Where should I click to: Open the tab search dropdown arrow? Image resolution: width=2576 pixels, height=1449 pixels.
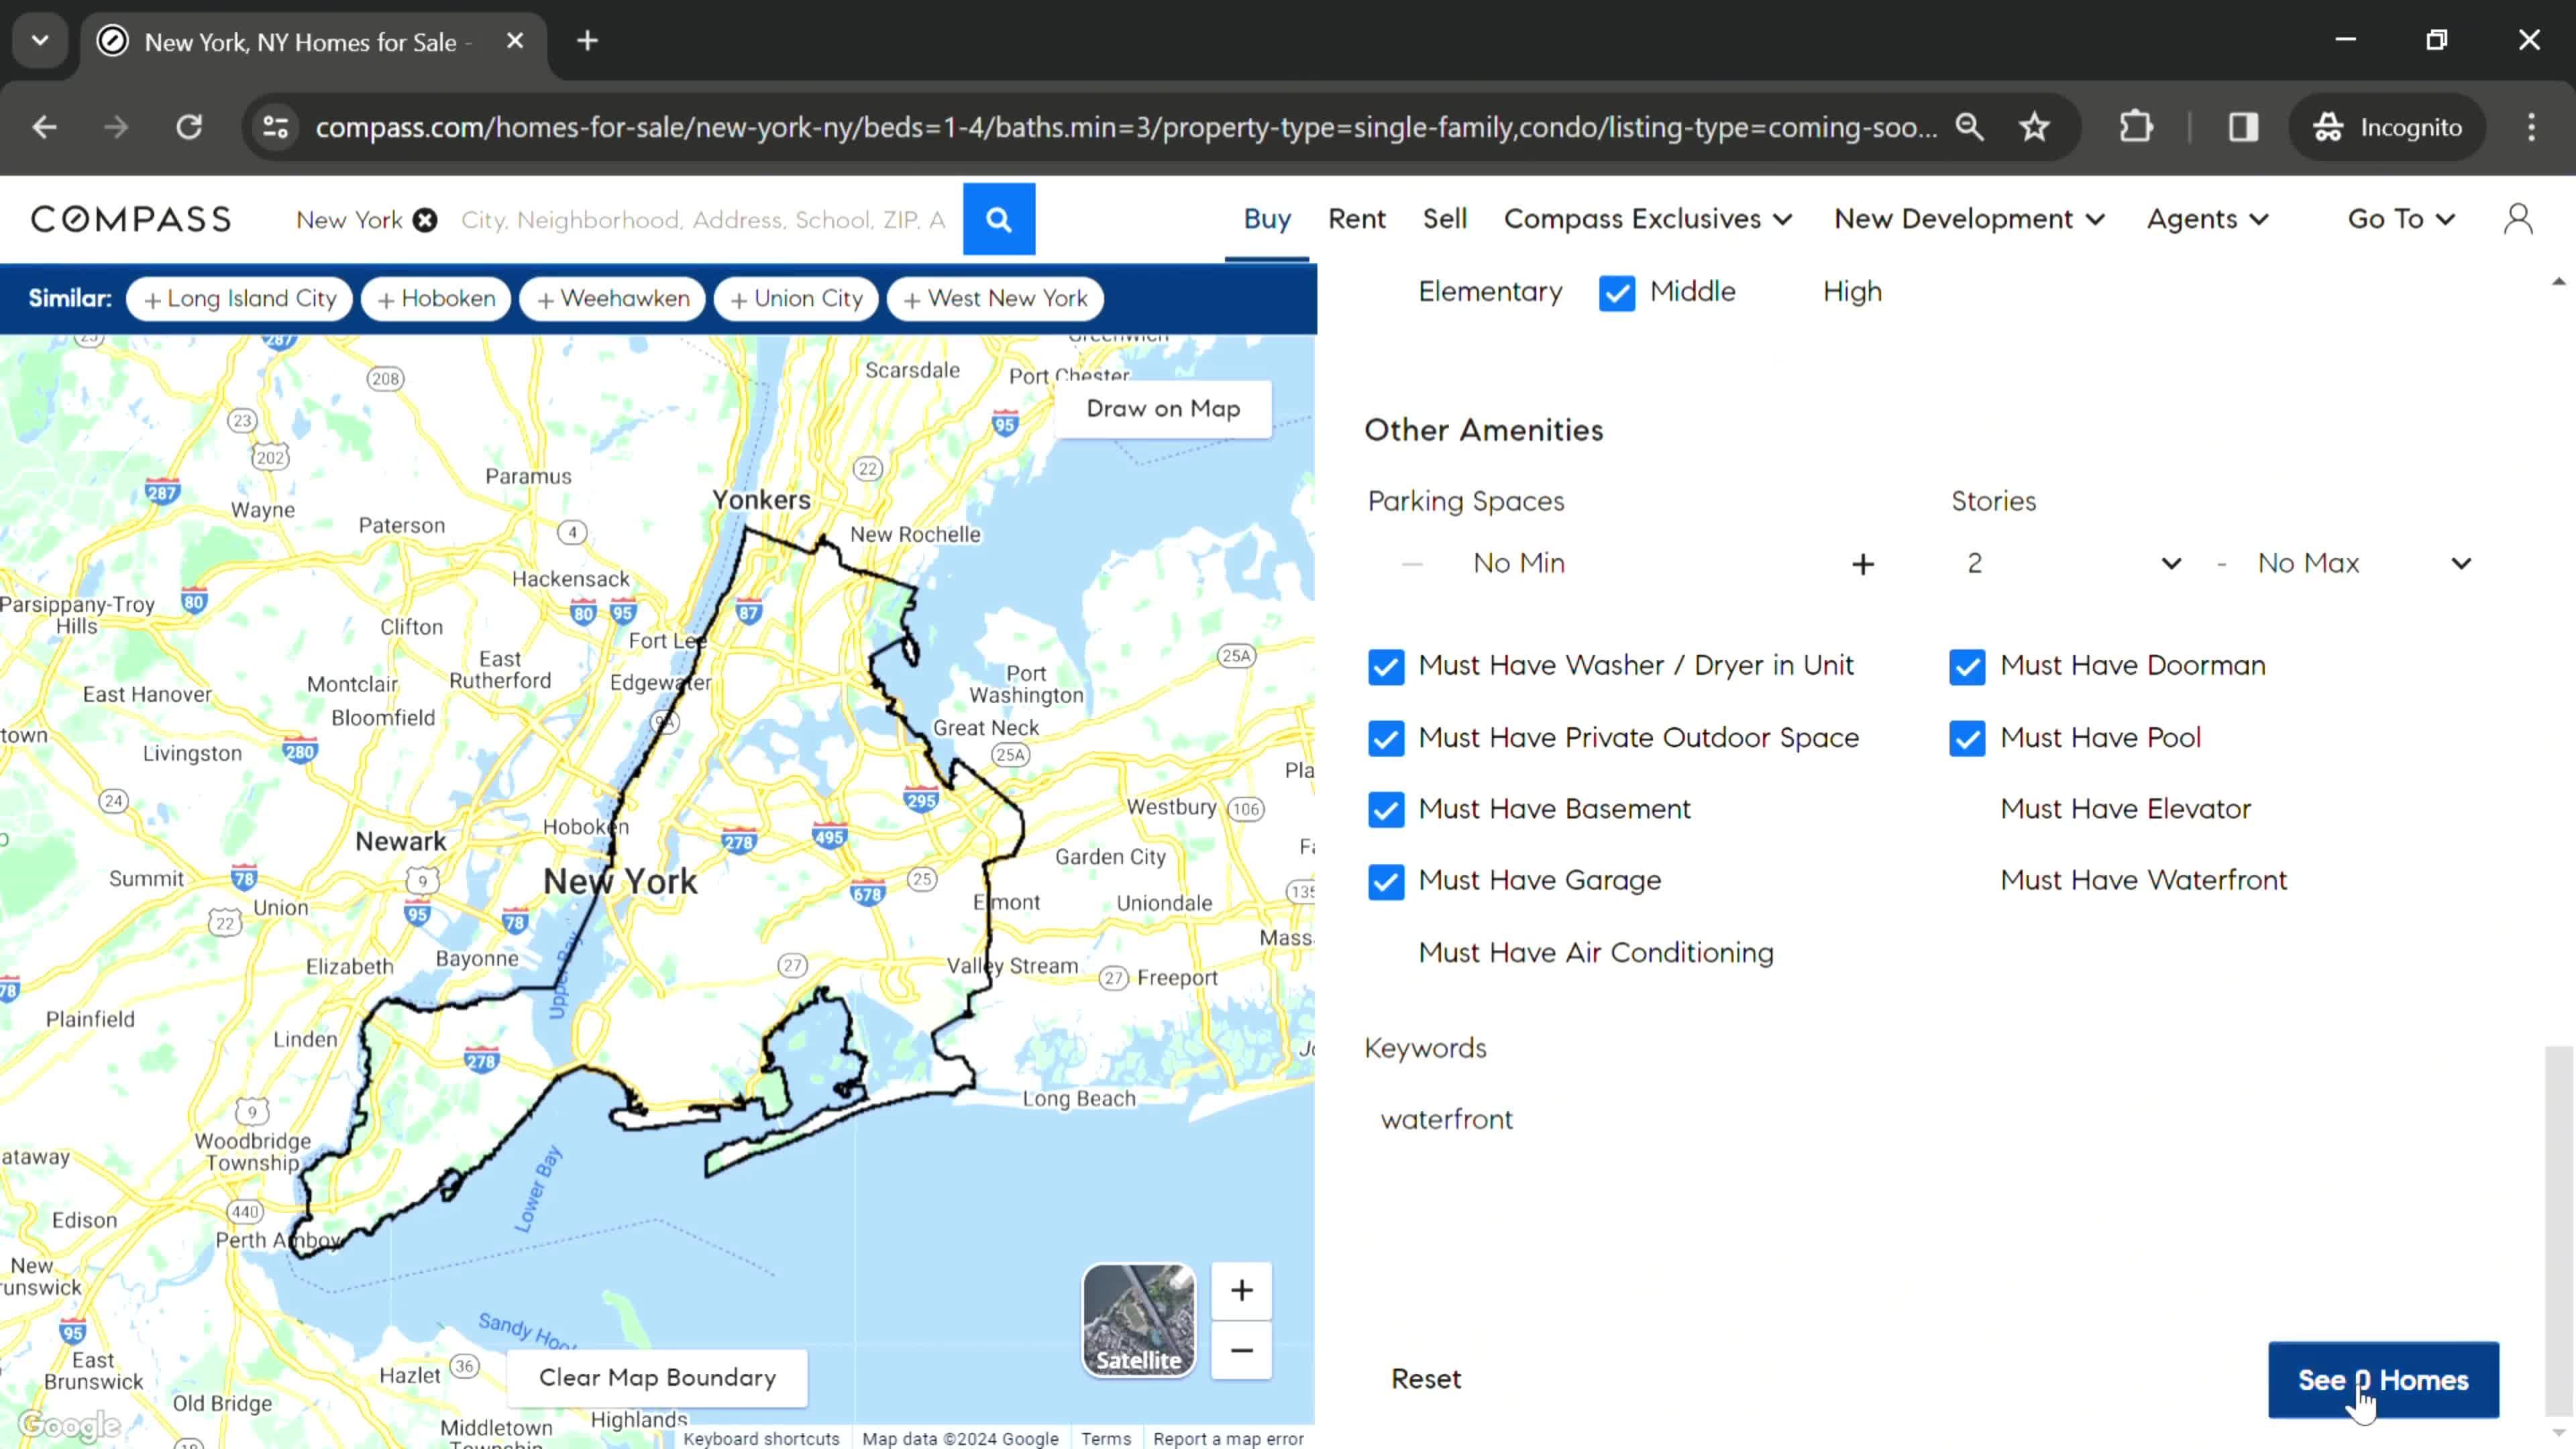pos(40,41)
